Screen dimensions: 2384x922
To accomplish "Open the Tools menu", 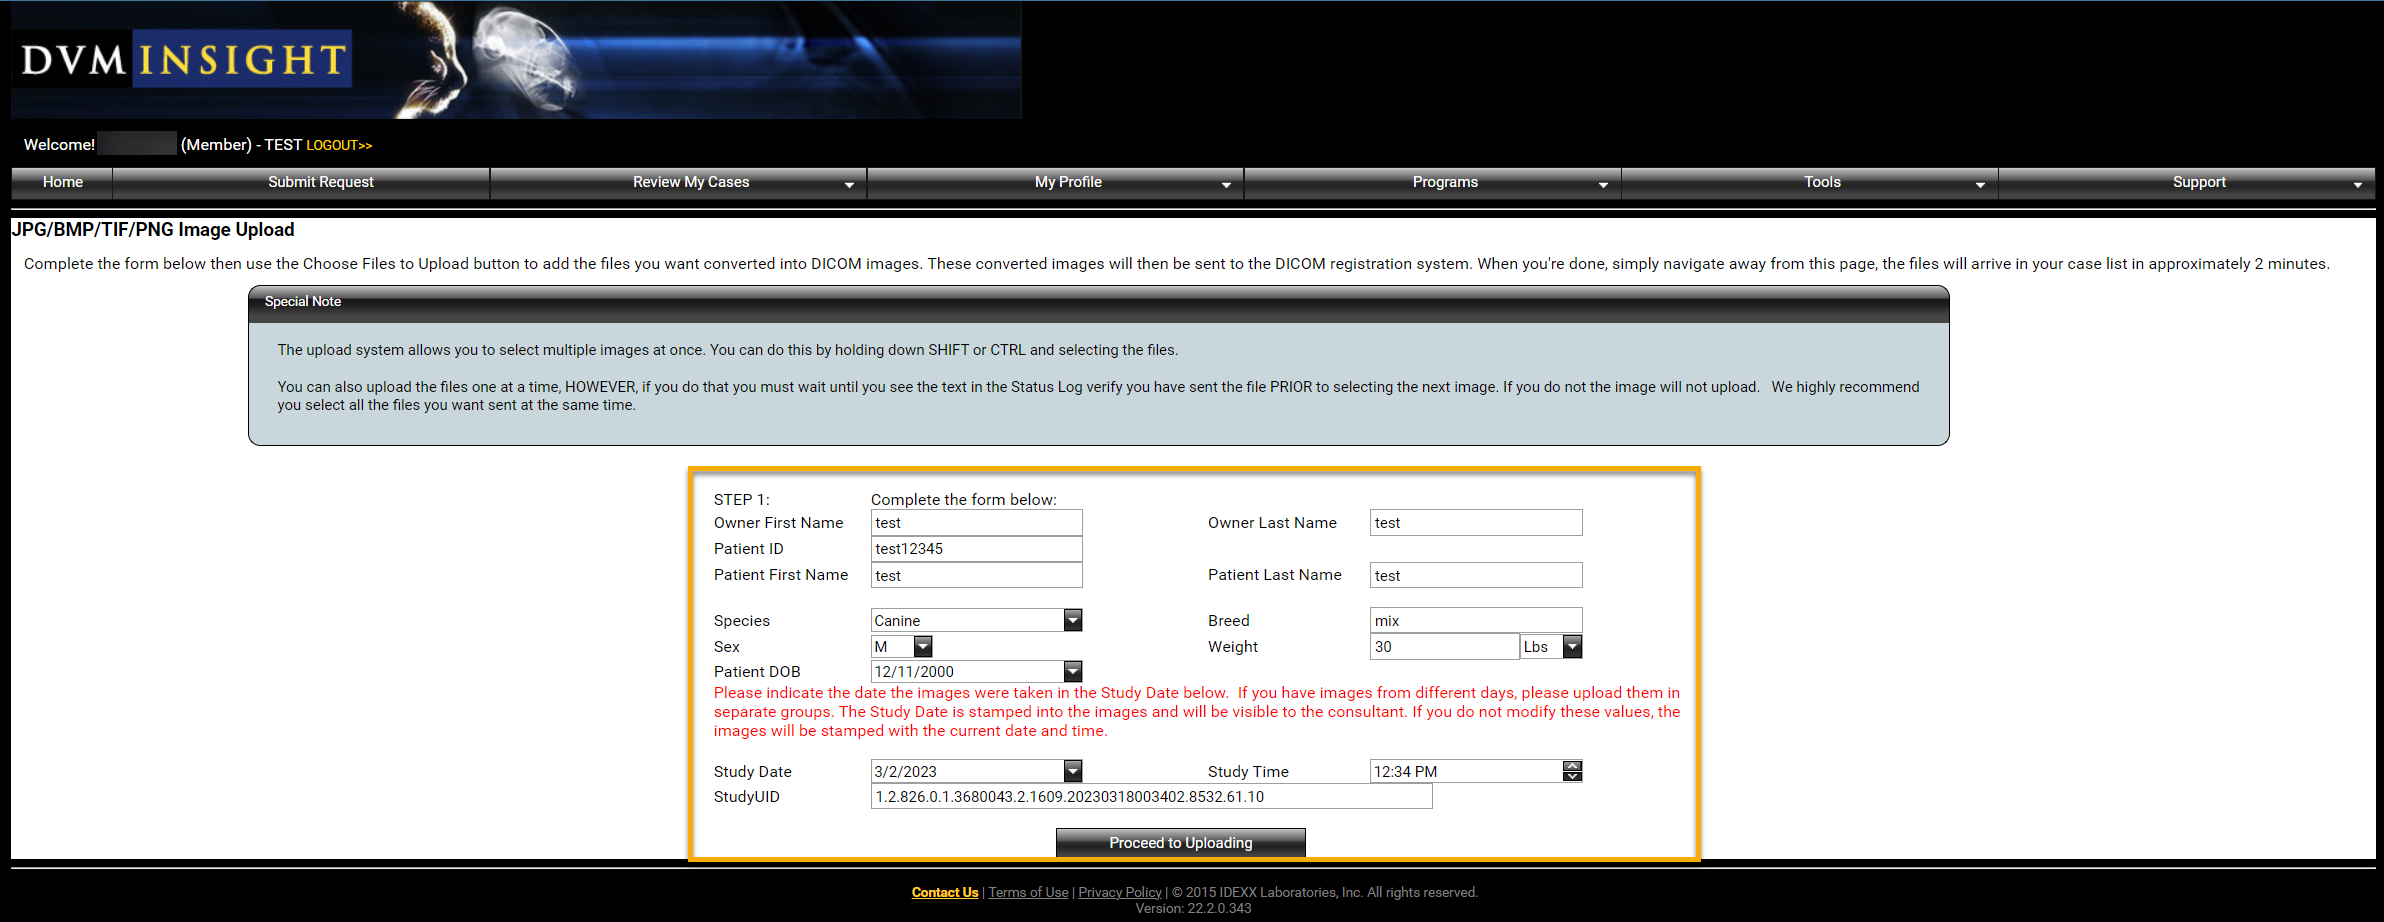I will (x=1821, y=182).
